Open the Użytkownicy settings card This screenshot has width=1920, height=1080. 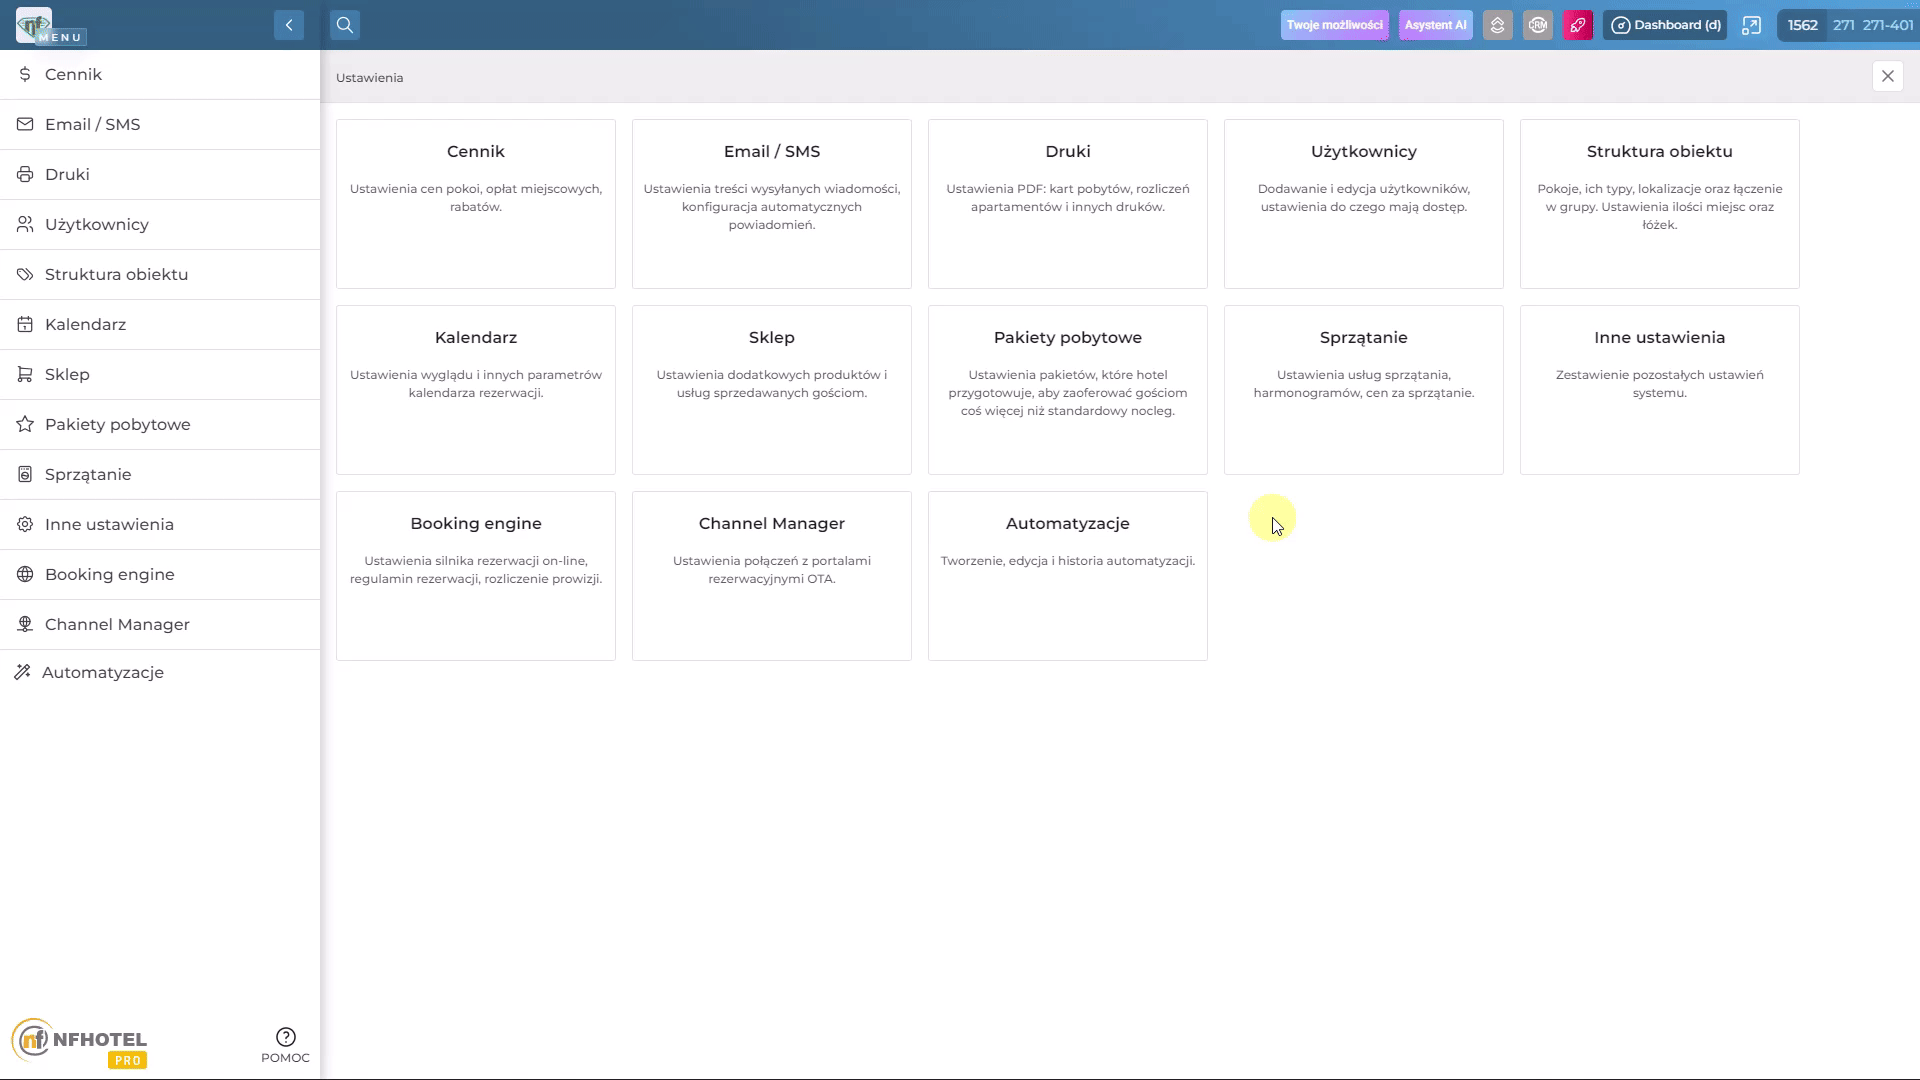(1364, 204)
